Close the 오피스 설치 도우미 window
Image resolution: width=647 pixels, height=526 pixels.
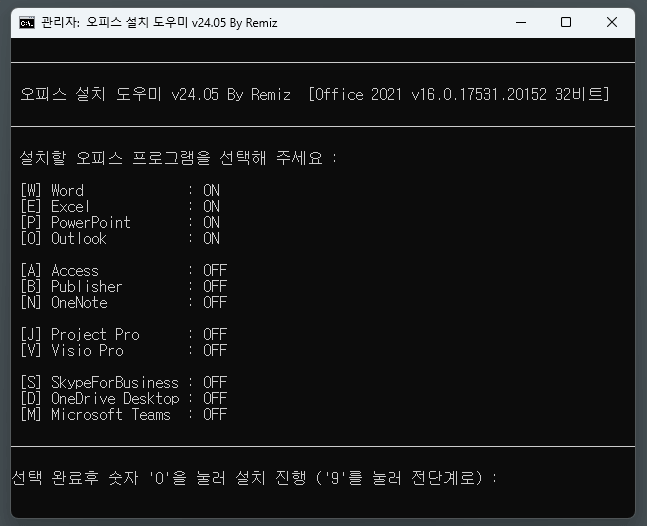(612, 22)
